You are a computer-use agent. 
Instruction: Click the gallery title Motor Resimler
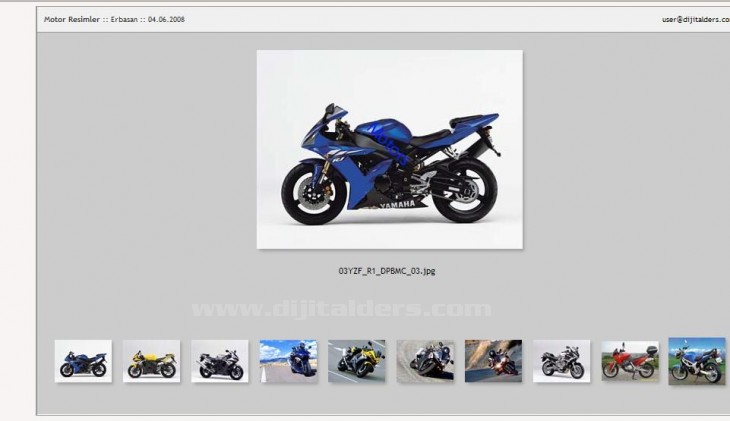tap(72, 20)
